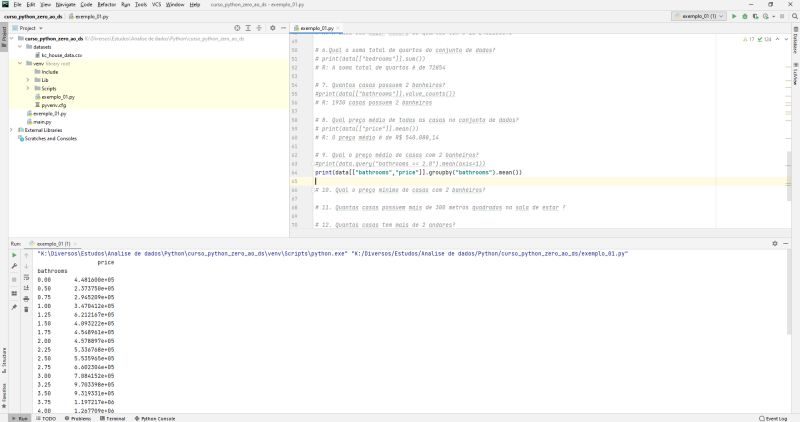Toggle the Favorites sidebar tab
Viewport: 800px width, 422px height.
pos(4,396)
